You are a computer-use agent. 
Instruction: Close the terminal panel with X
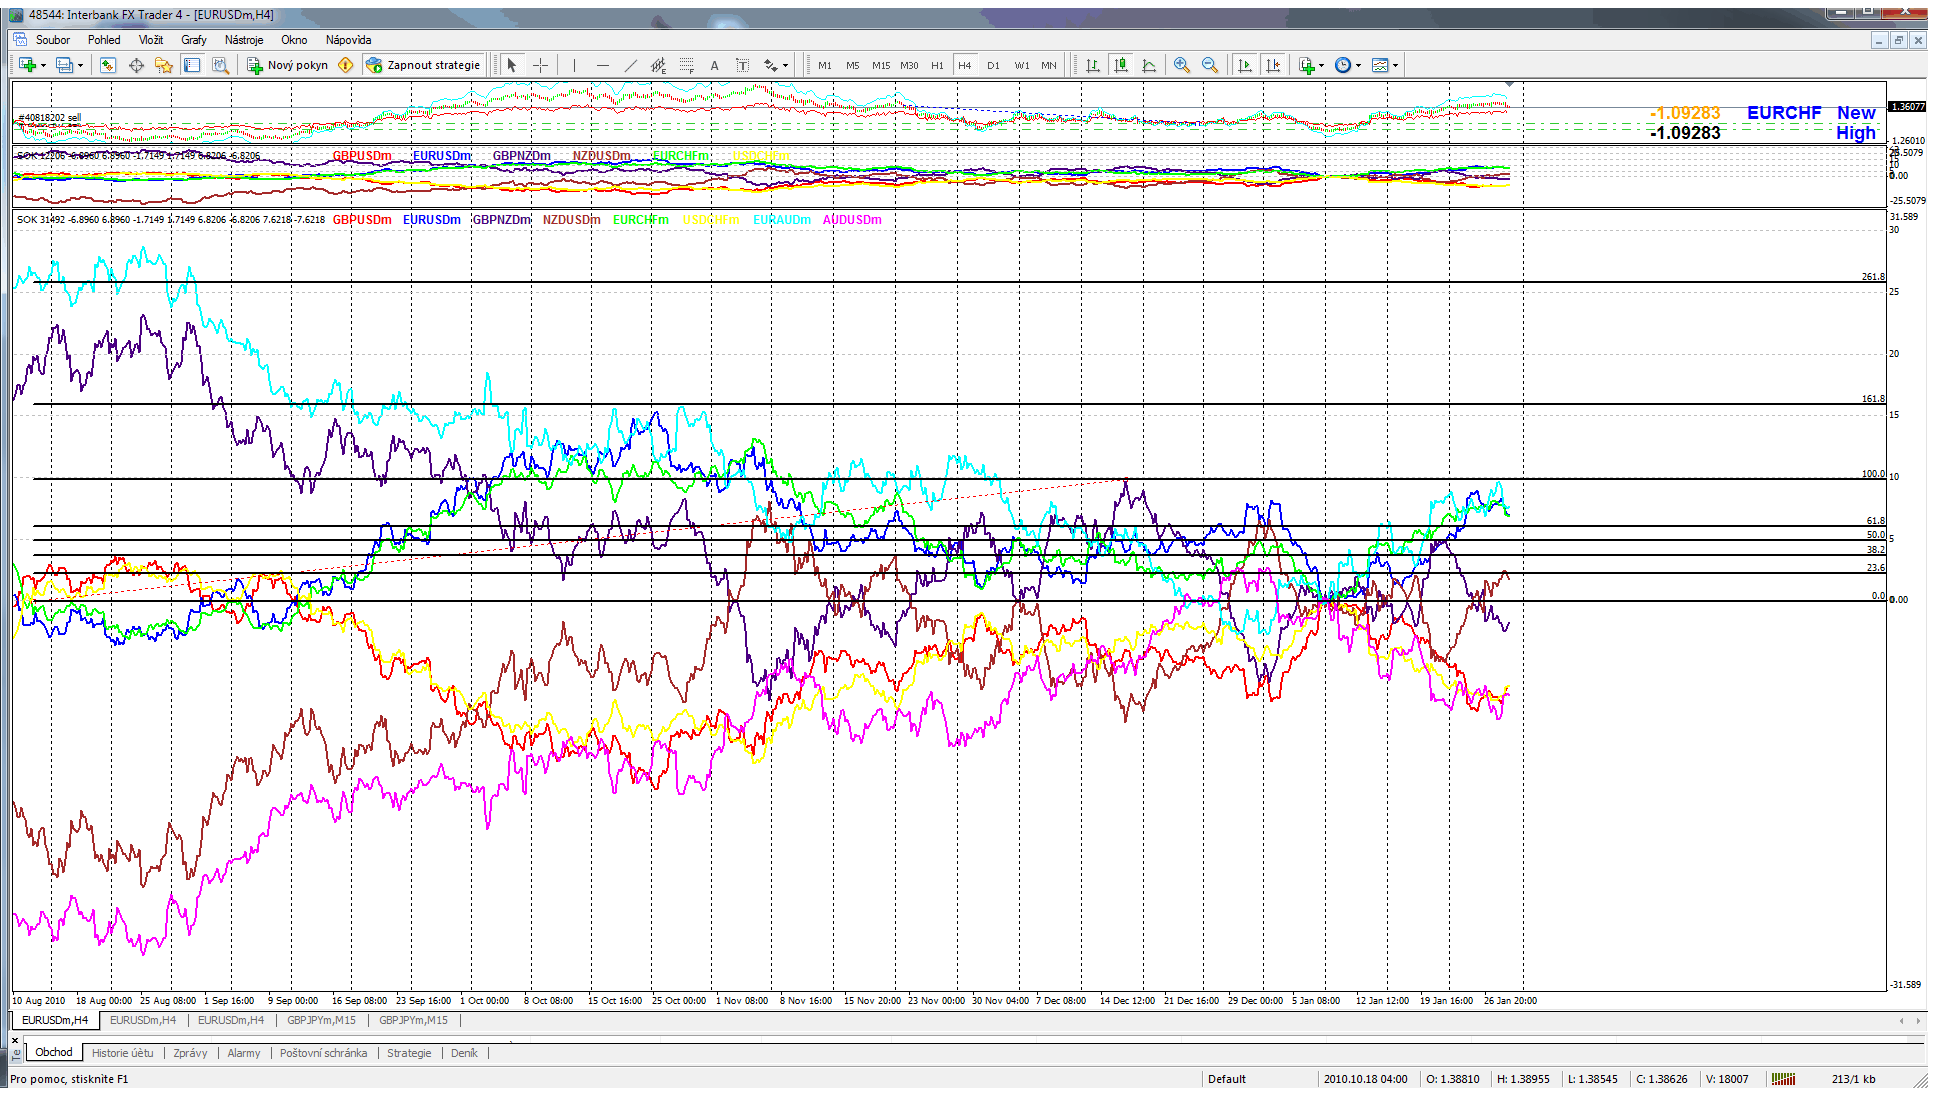click(15, 1041)
